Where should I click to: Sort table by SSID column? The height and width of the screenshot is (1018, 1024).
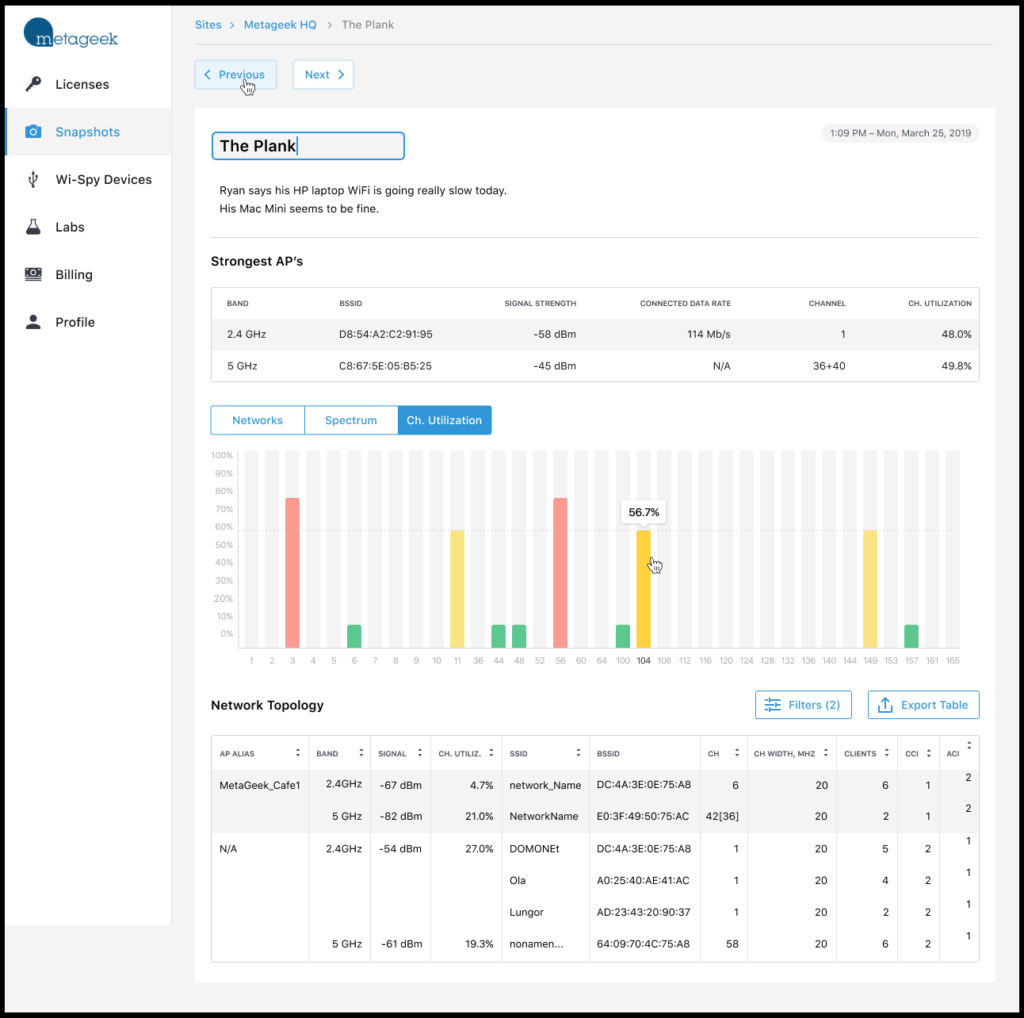pyautogui.click(x=578, y=753)
